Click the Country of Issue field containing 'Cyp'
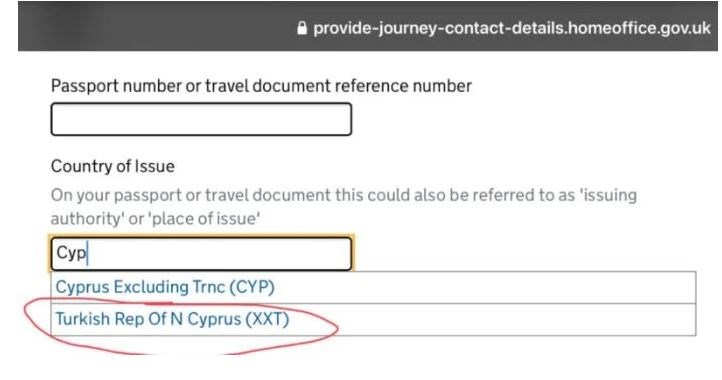The height and width of the screenshot is (380, 722). tap(201, 253)
